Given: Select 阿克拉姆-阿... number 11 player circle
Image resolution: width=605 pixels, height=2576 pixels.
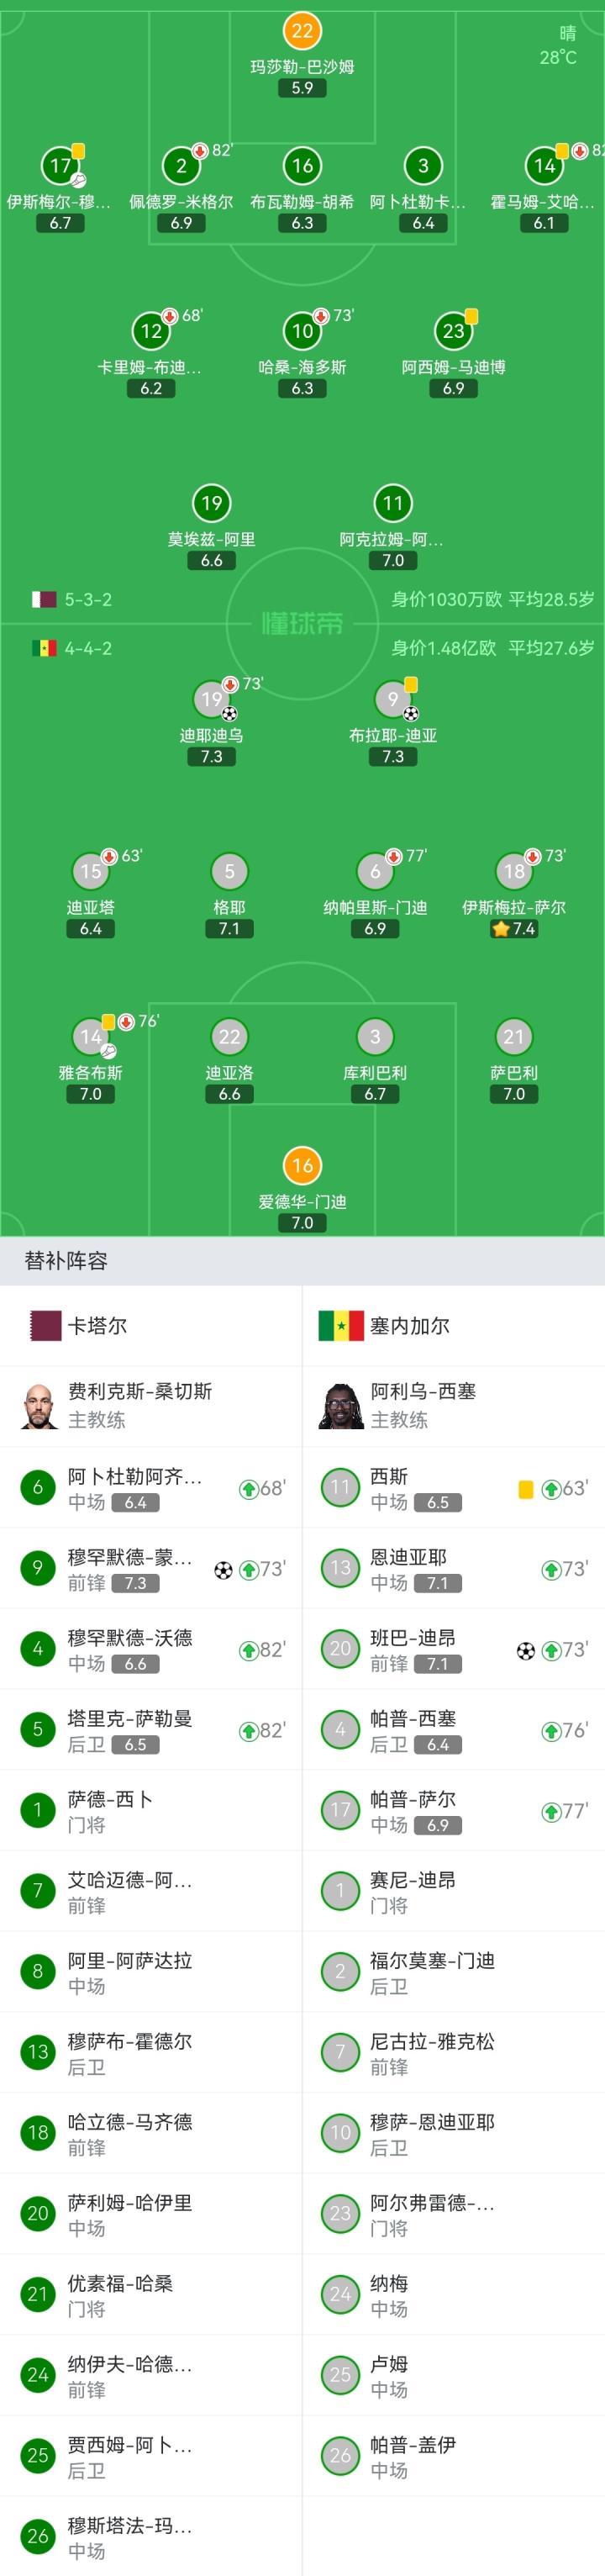Looking at the screenshot, I should 393,503.
